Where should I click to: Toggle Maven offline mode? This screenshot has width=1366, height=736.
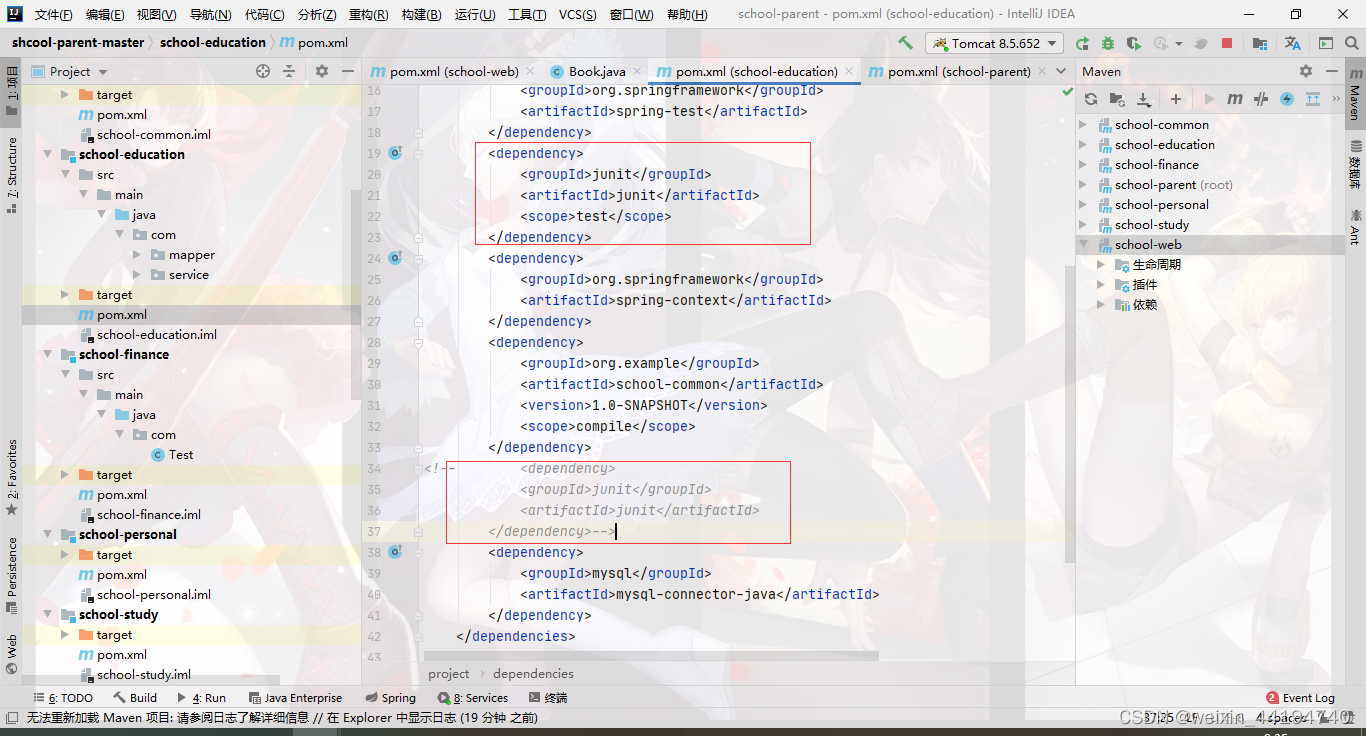(1287, 98)
